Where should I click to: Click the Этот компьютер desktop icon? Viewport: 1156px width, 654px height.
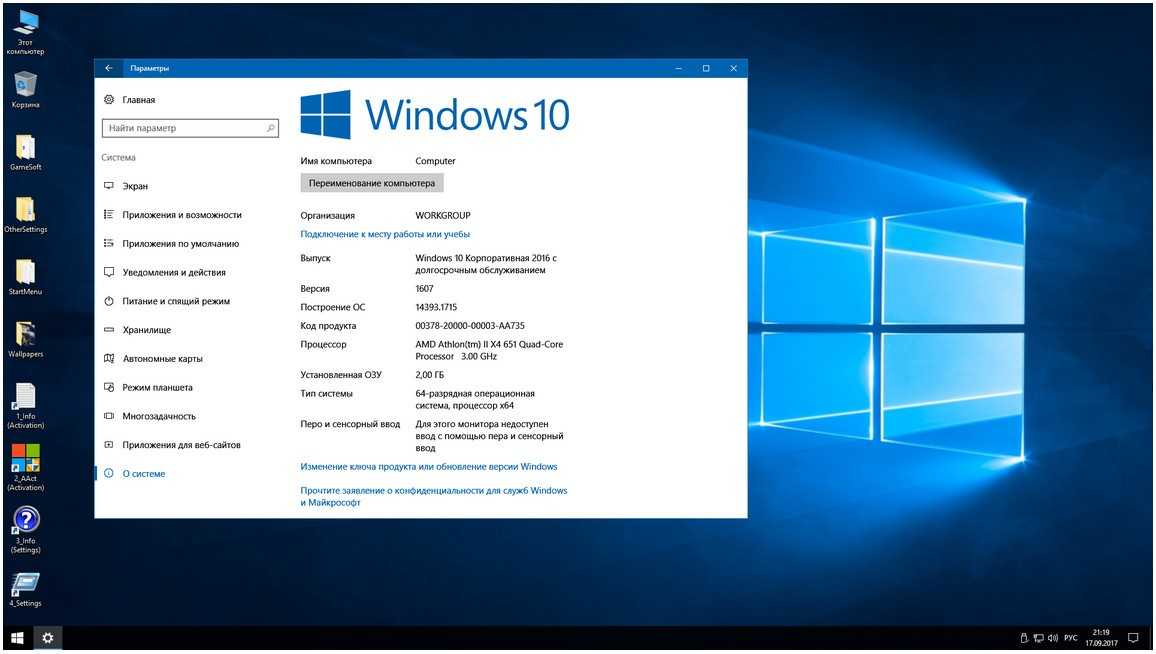(x=25, y=31)
